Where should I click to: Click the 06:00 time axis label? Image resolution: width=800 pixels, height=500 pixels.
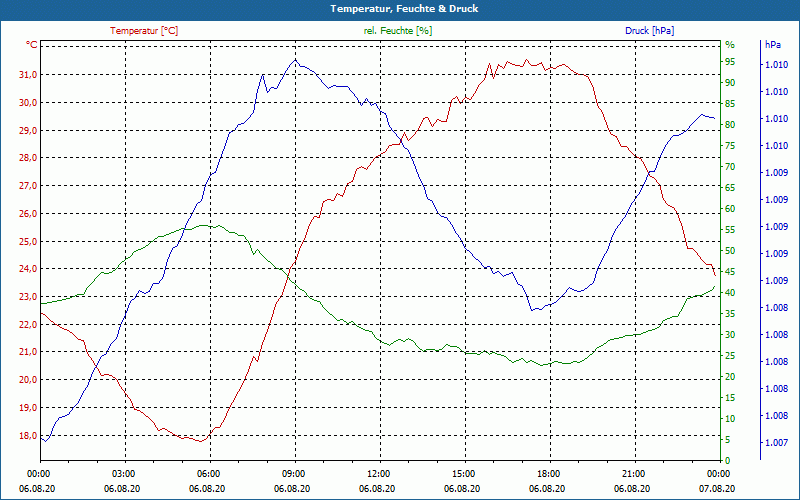tap(209, 473)
